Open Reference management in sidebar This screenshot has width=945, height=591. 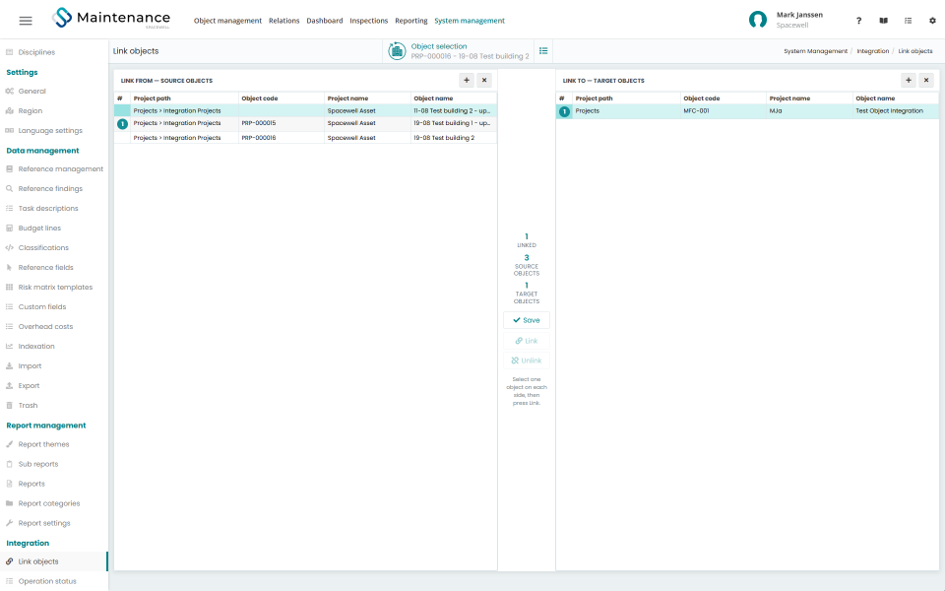pyautogui.click(x=60, y=169)
